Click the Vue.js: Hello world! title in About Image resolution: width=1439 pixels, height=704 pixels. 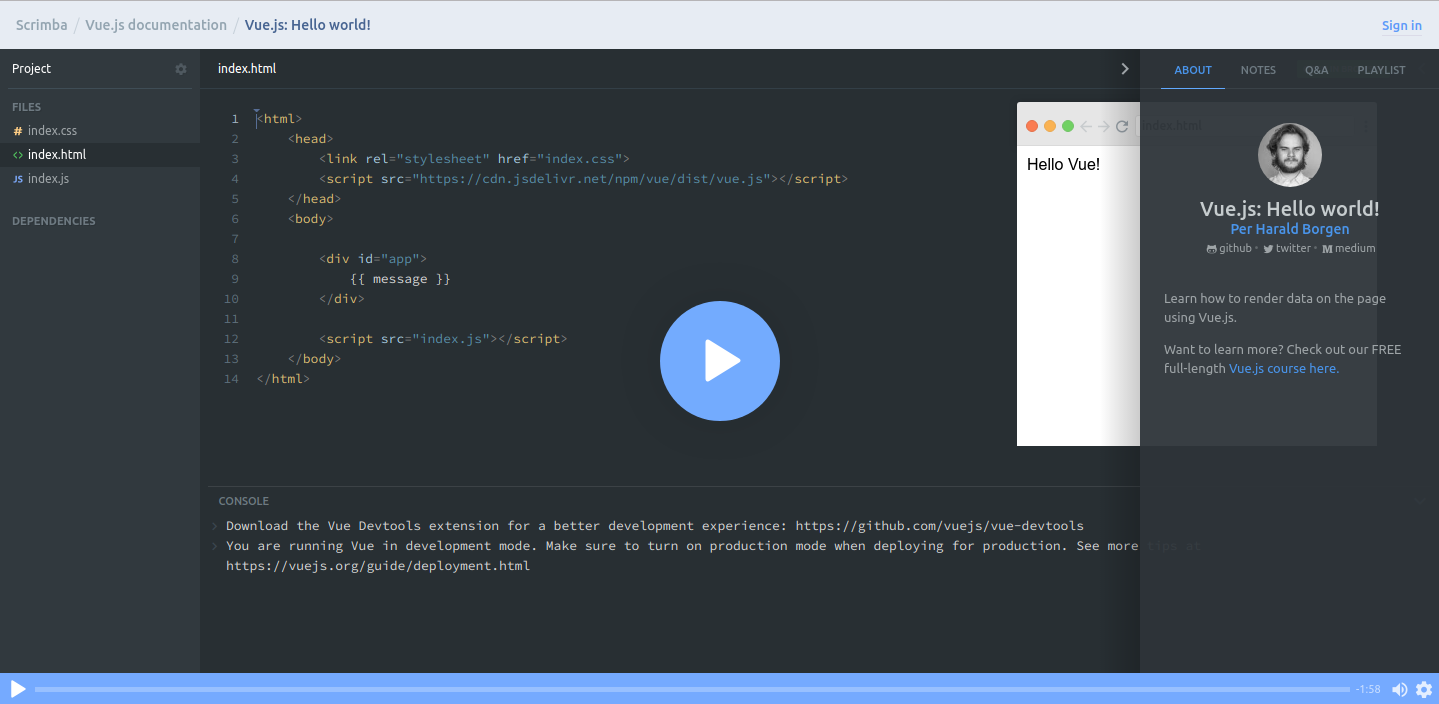(x=1290, y=209)
